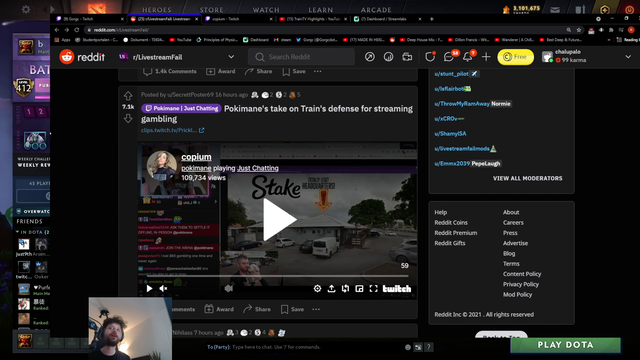
Task: Enable picture-in-picture mini player for clip
Action: coord(359,289)
